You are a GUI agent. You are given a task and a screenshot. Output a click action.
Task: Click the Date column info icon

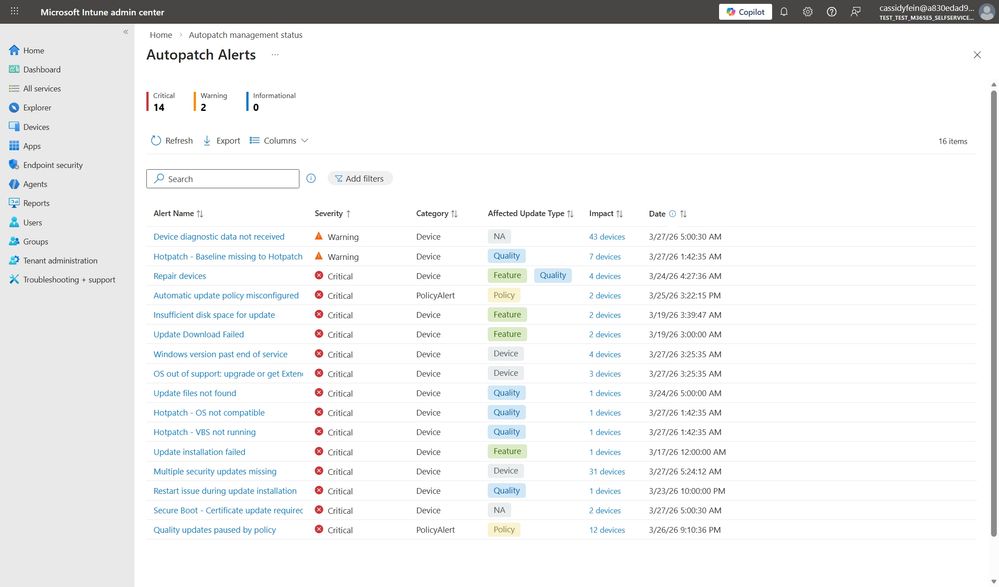[672, 214]
